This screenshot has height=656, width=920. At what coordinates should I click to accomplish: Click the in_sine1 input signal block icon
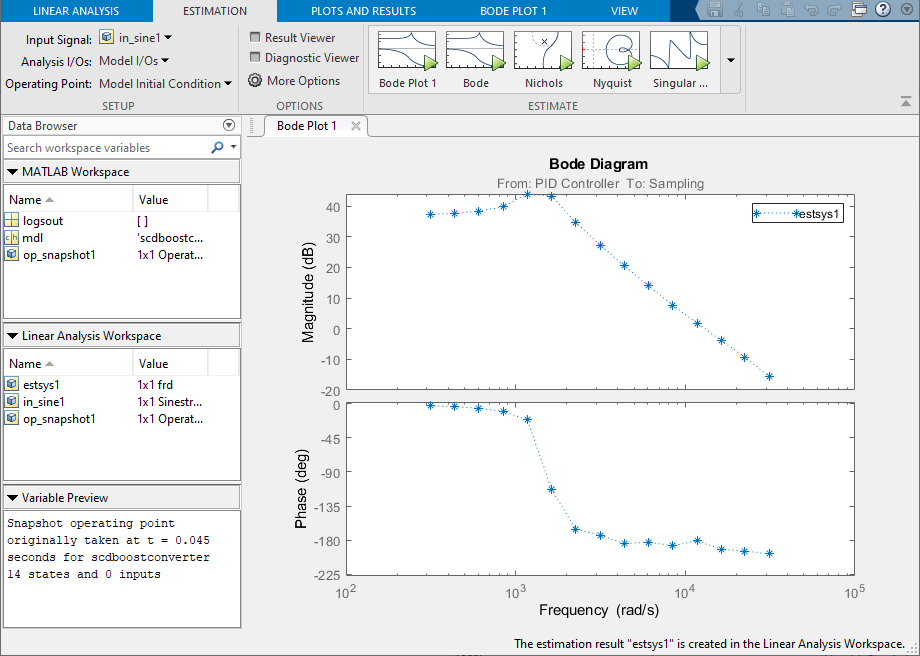pos(106,38)
